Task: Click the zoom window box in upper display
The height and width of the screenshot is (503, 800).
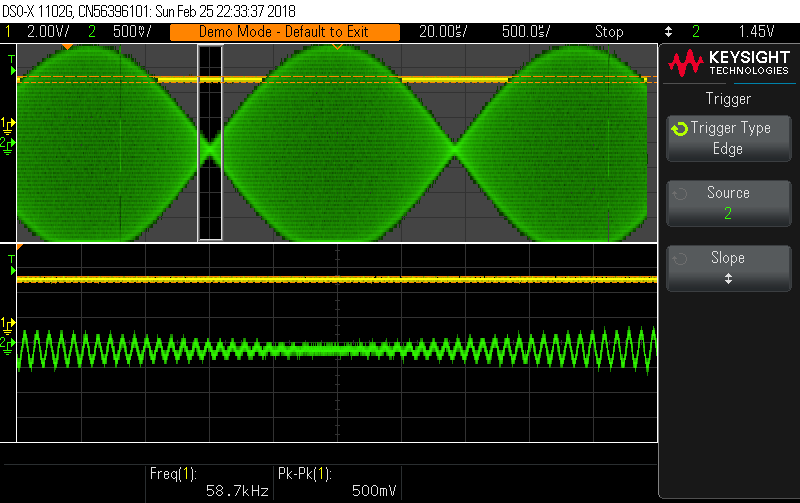Action: (210, 142)
